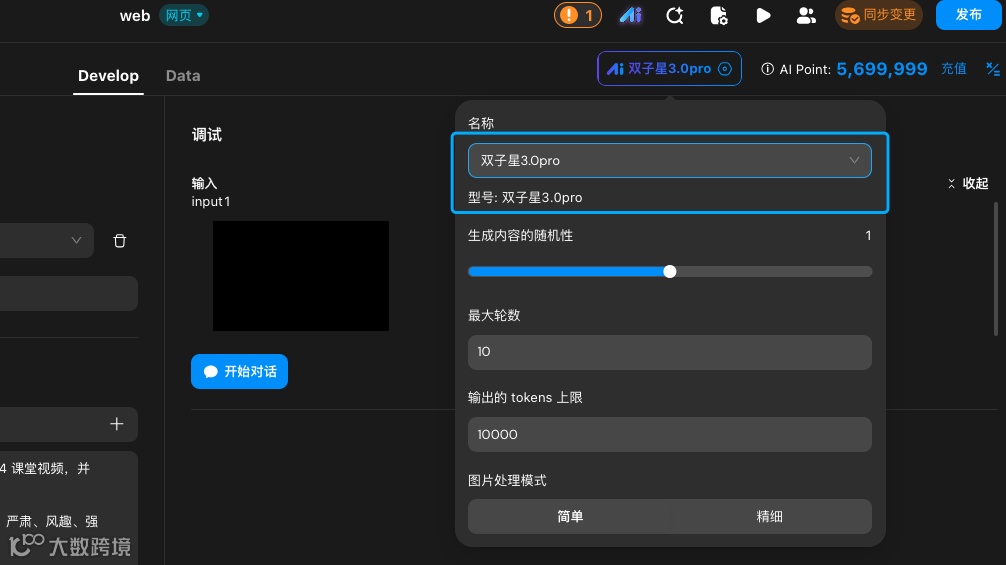Select 精细 image processing mode

click(x=770, y=517)
